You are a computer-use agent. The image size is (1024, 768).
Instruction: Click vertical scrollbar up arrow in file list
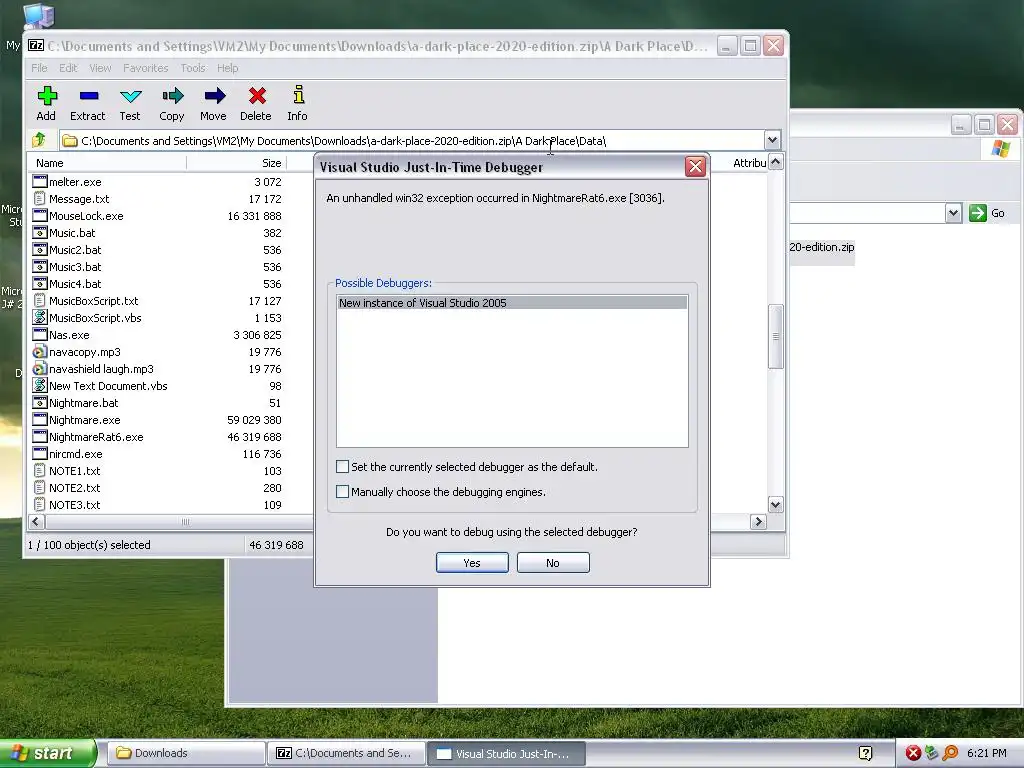775,162
